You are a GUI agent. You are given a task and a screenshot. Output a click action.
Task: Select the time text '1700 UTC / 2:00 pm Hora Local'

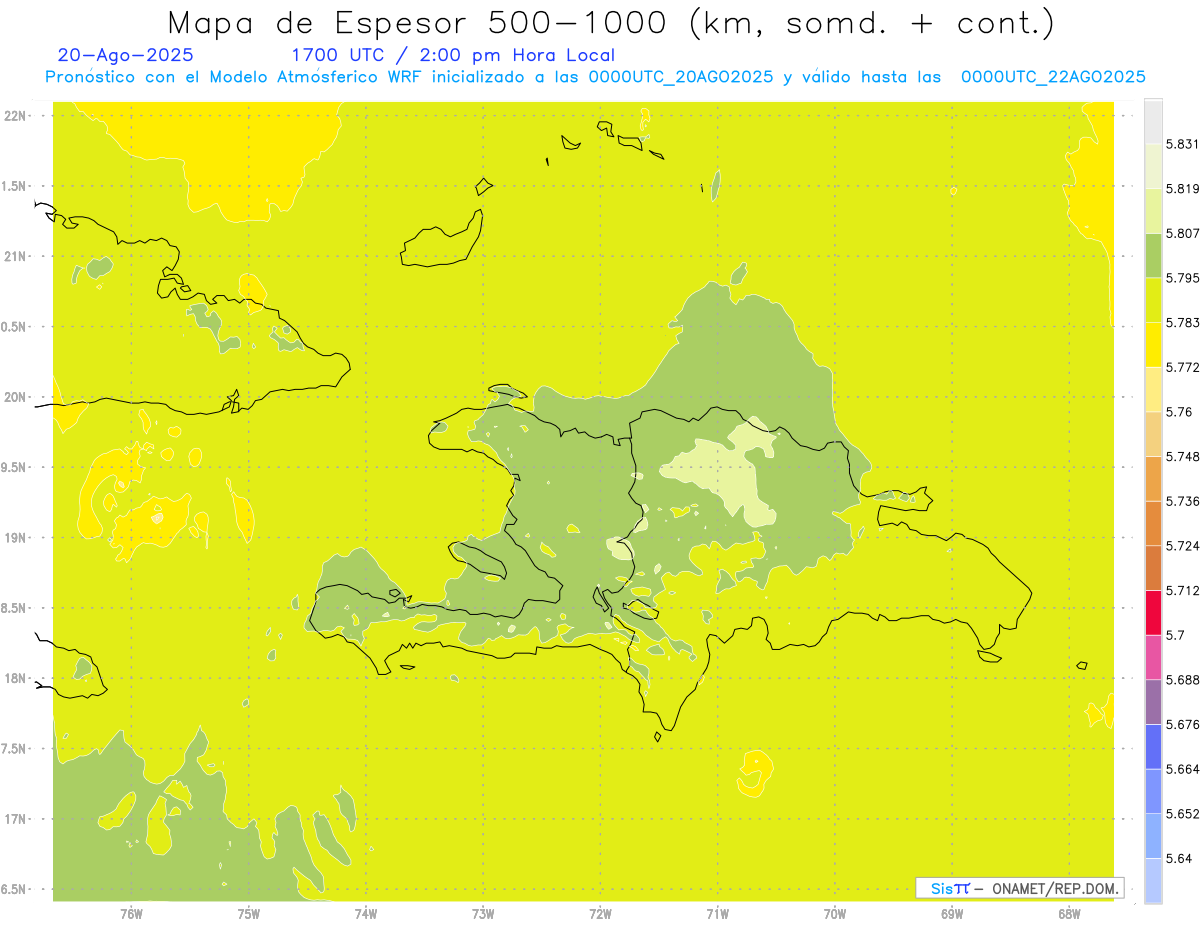[453, 55]
